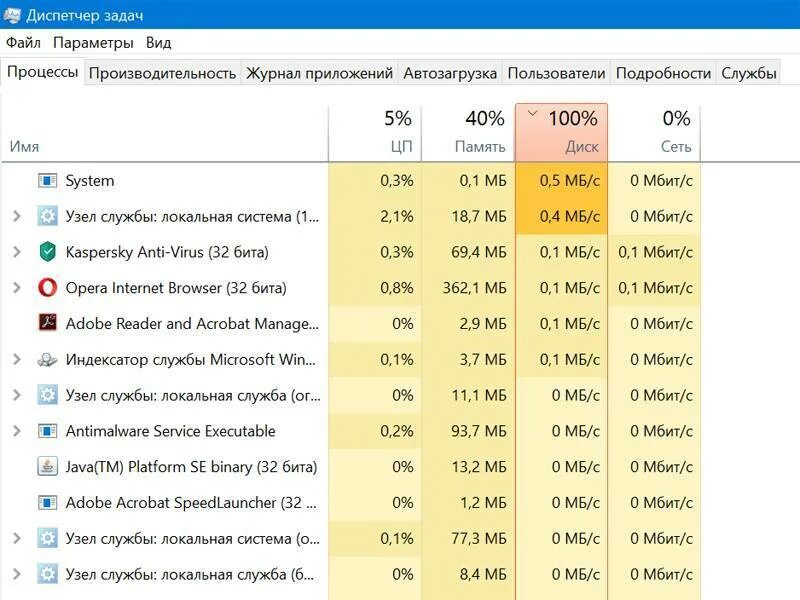Switch to the Производительность tab
Viewport: 800px width, 600px height.
point(162,73)
